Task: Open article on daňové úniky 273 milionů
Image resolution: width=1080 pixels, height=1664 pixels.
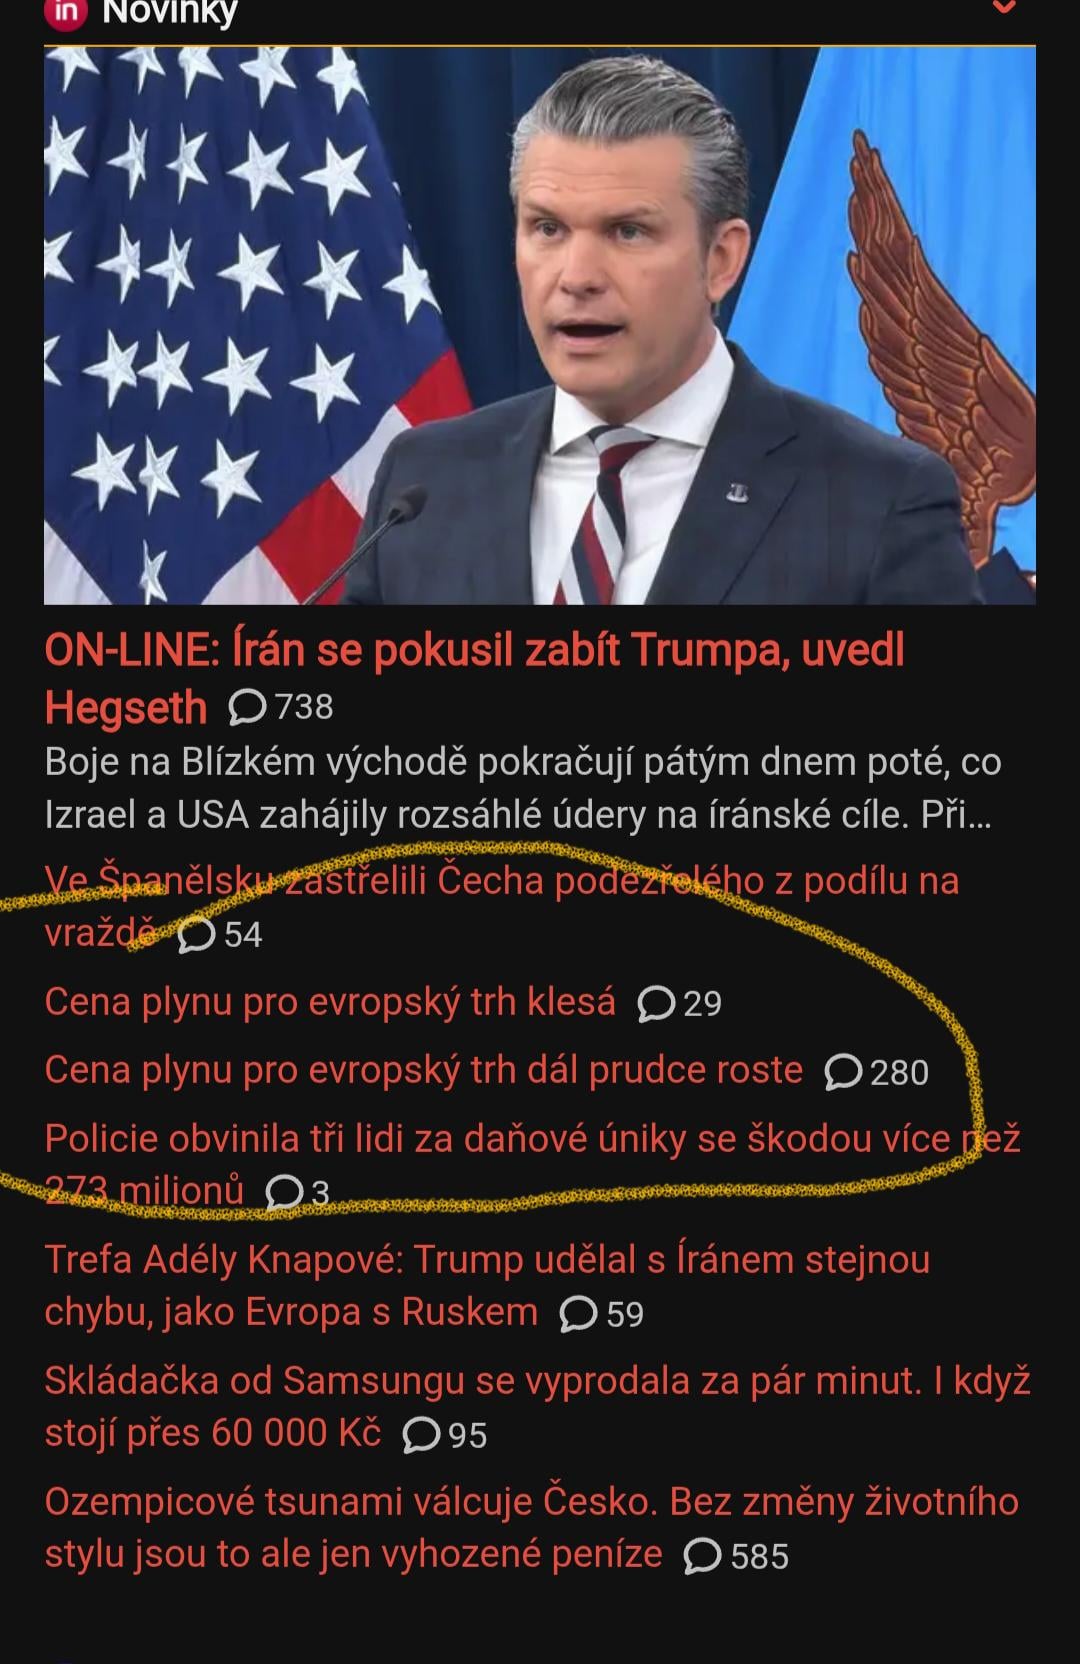Action: [532, 1165]
